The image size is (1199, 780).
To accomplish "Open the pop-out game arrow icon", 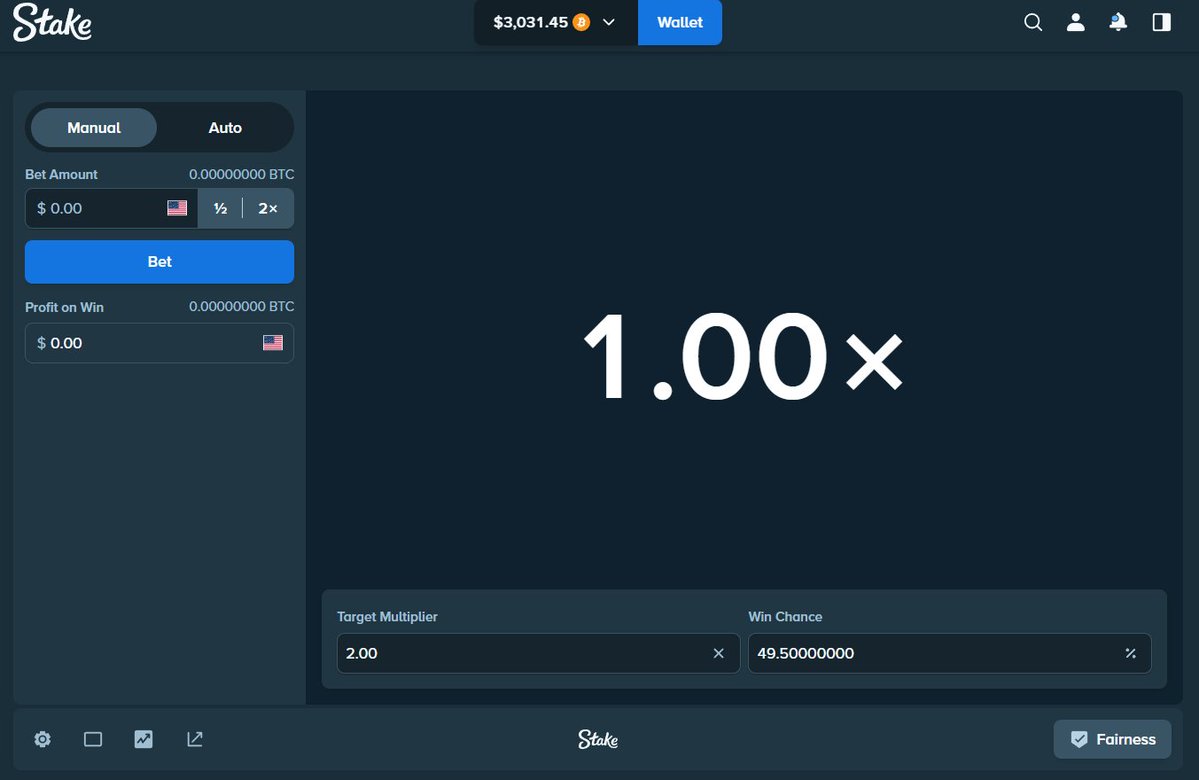I will click(195, 739).
